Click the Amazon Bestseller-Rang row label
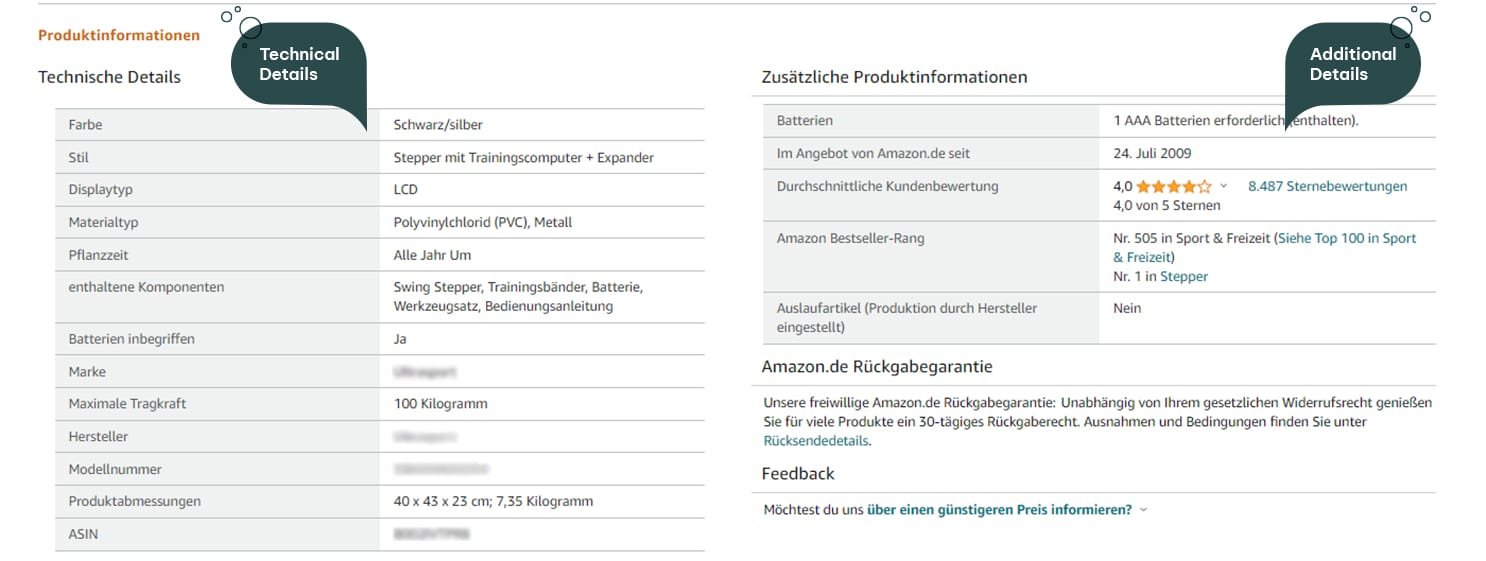This screenshot has width=1486, height=561. pyautogui.click(x=850, y=239)
